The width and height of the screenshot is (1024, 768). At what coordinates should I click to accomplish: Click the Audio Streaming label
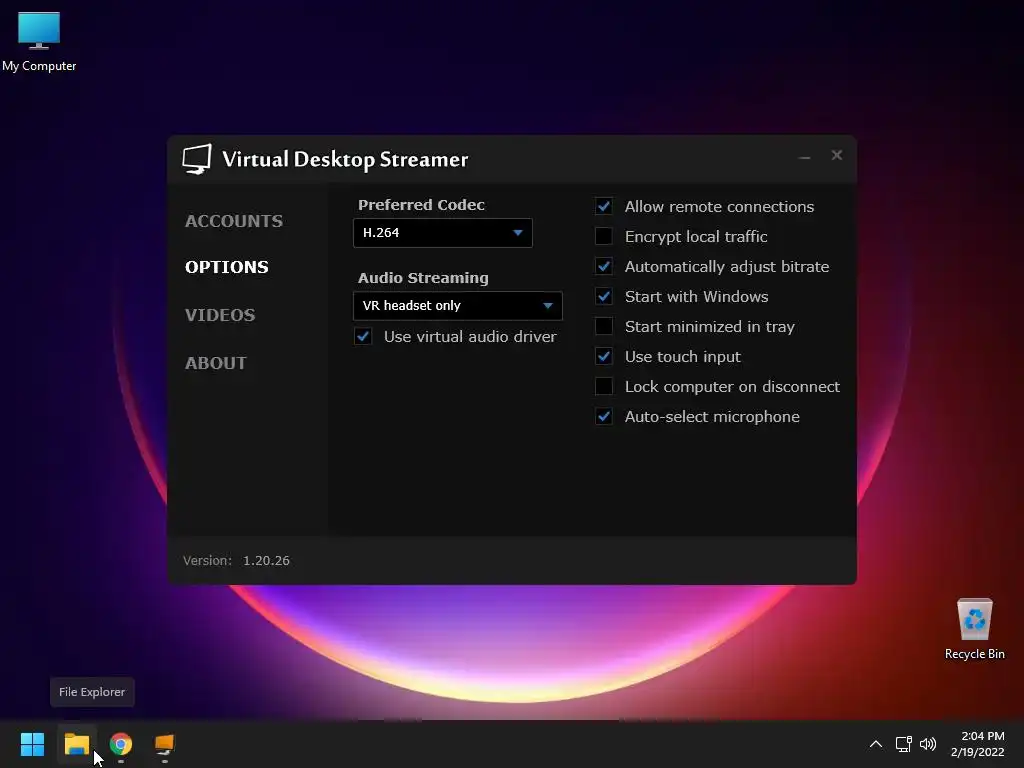423,278
